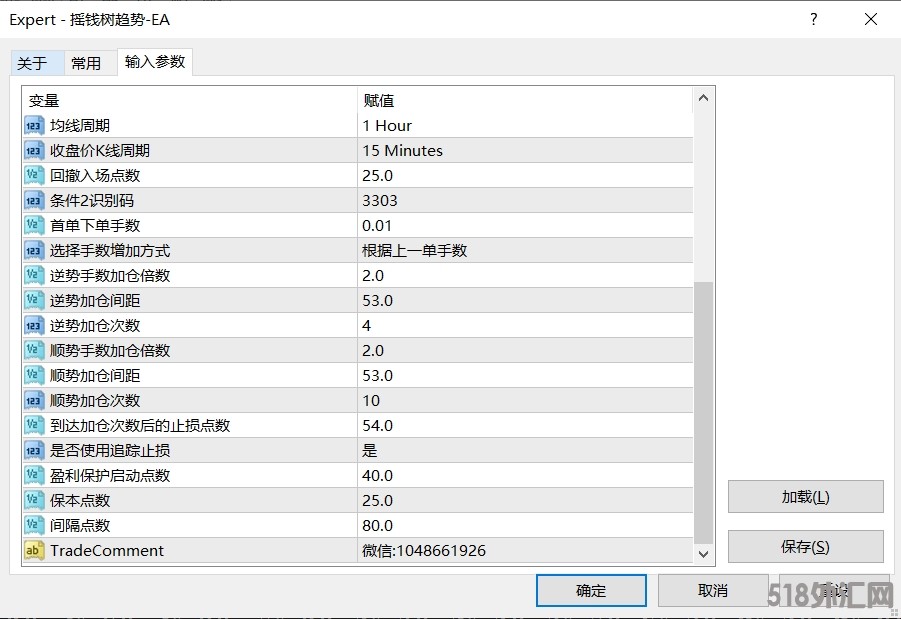
Task: Click the icon beside 是否使用追踪止损
Action: [34, 451]
